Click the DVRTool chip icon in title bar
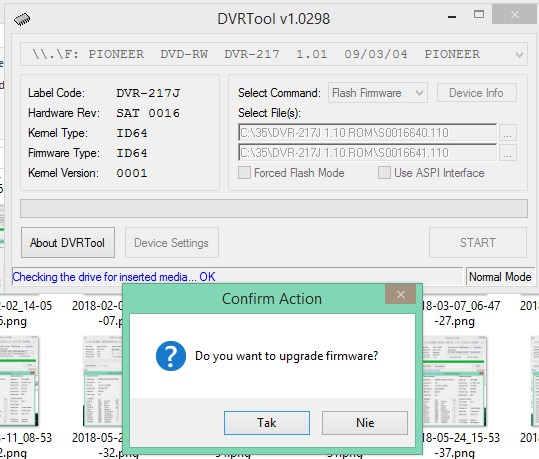This screenshot has height=459, width=539. click(22, 19)
